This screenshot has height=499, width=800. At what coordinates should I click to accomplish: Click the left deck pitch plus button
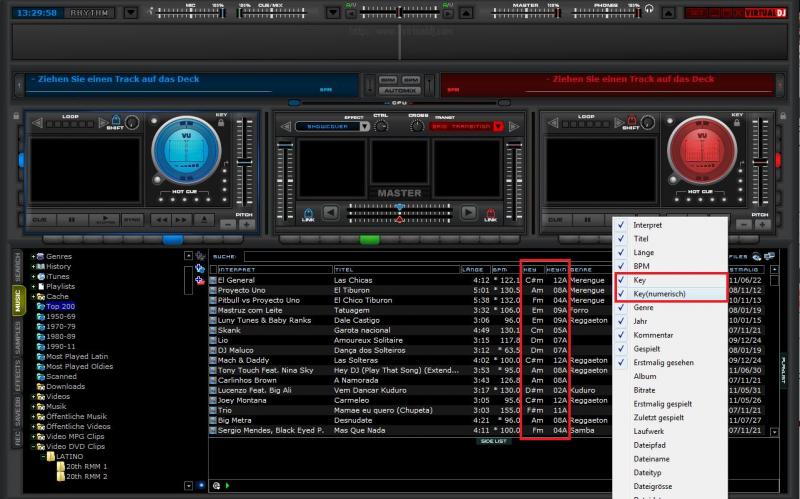247,224
